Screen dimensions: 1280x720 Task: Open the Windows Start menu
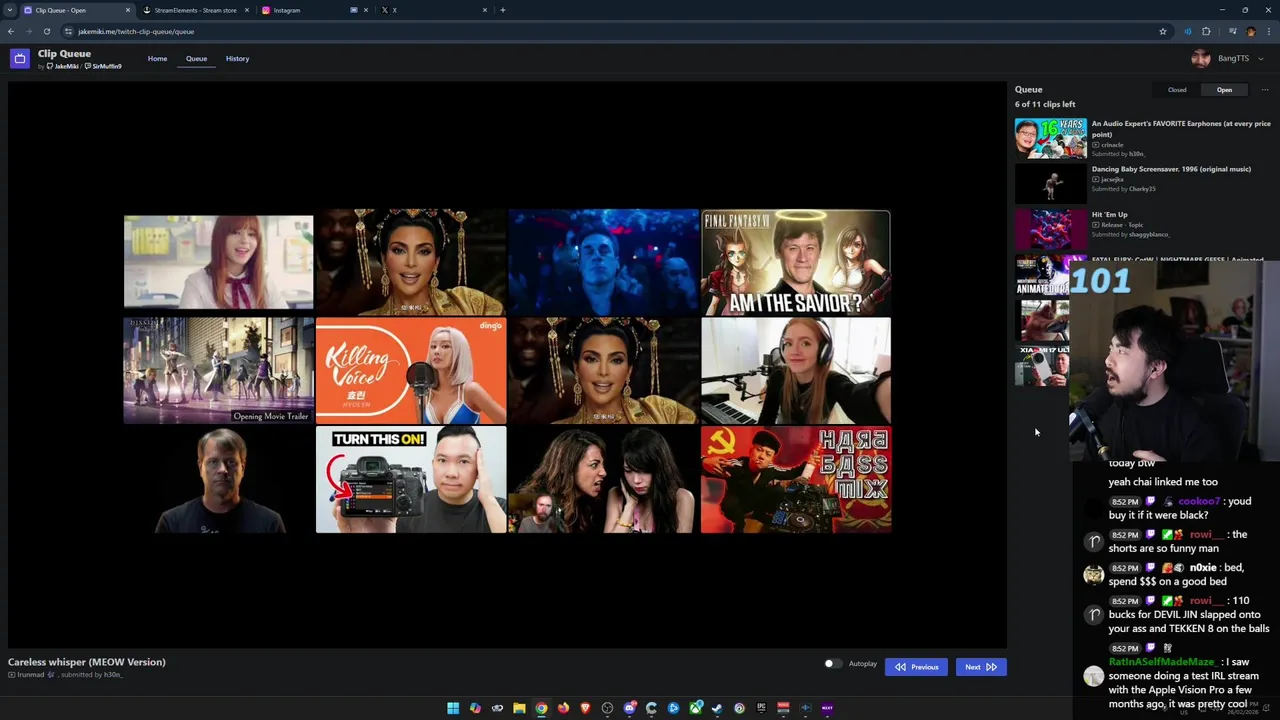(x=453, y=708)
